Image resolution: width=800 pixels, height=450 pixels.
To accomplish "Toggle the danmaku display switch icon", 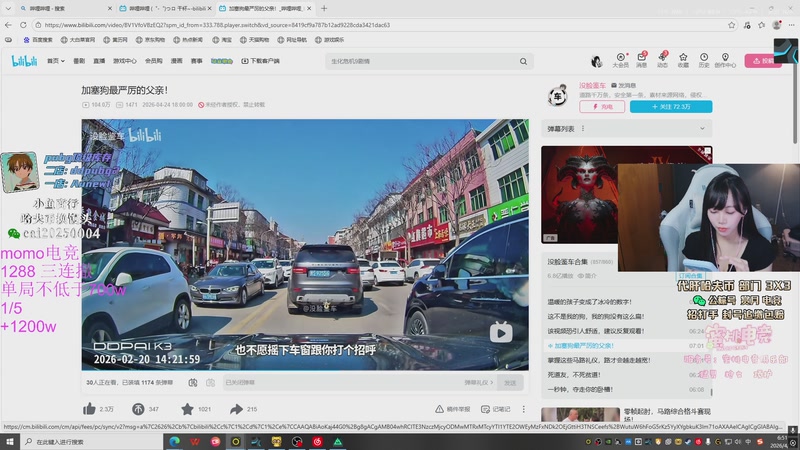I will tap(193, 383).
